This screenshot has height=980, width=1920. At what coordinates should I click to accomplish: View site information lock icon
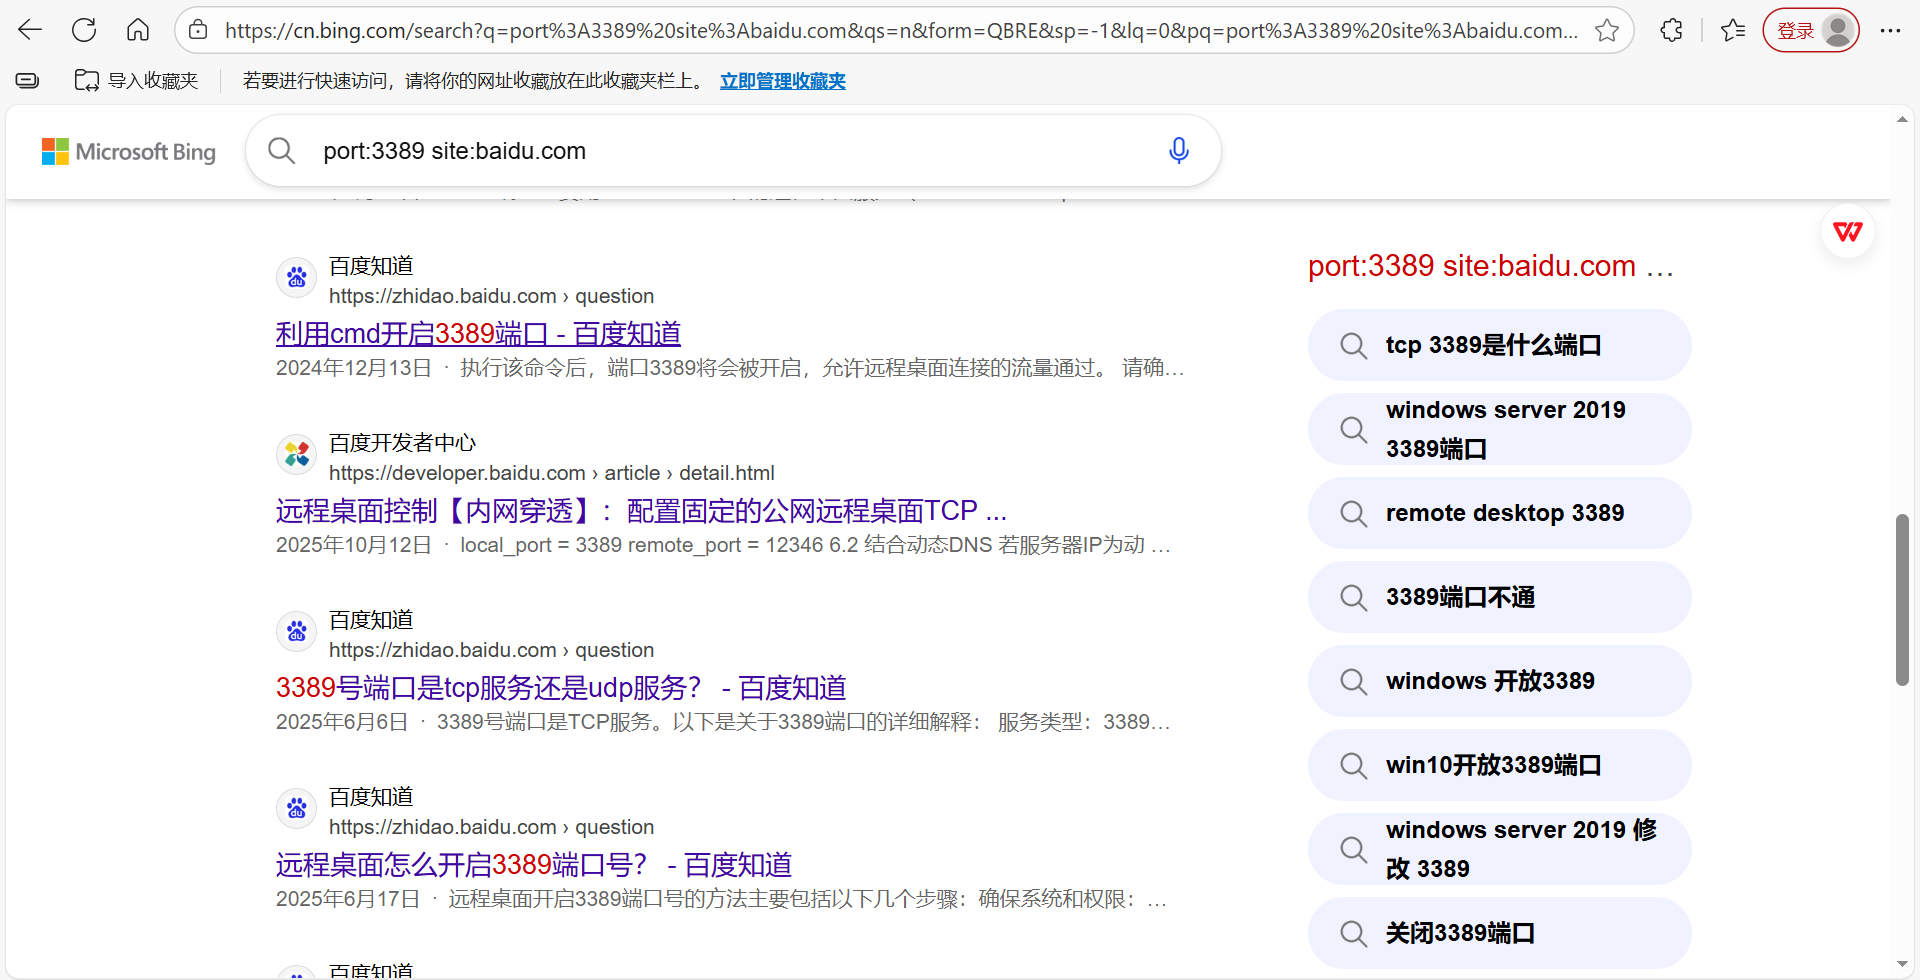click(x=199, y=30)
